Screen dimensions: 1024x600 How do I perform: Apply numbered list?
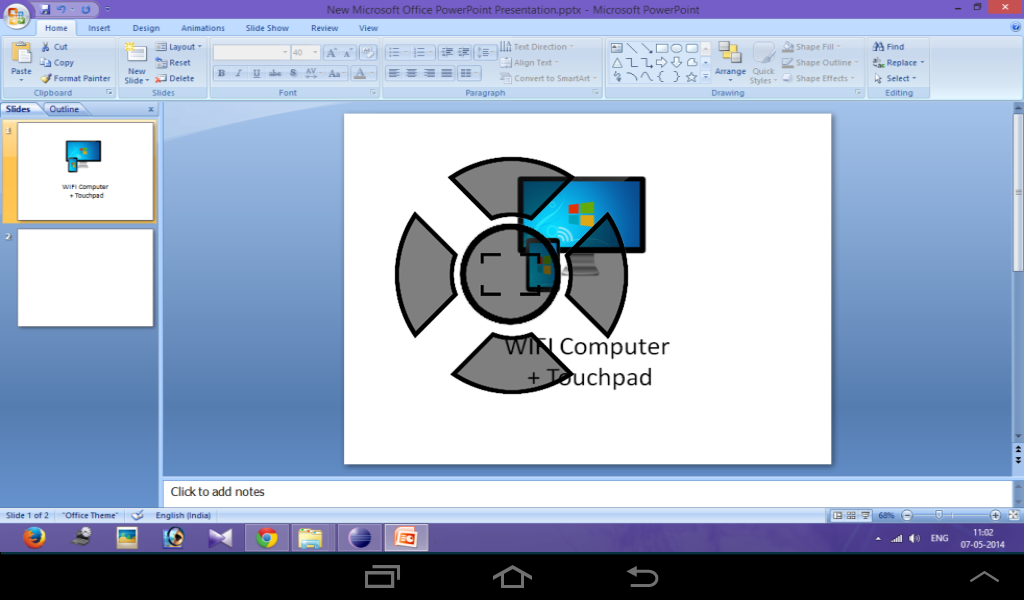point(422,52)
